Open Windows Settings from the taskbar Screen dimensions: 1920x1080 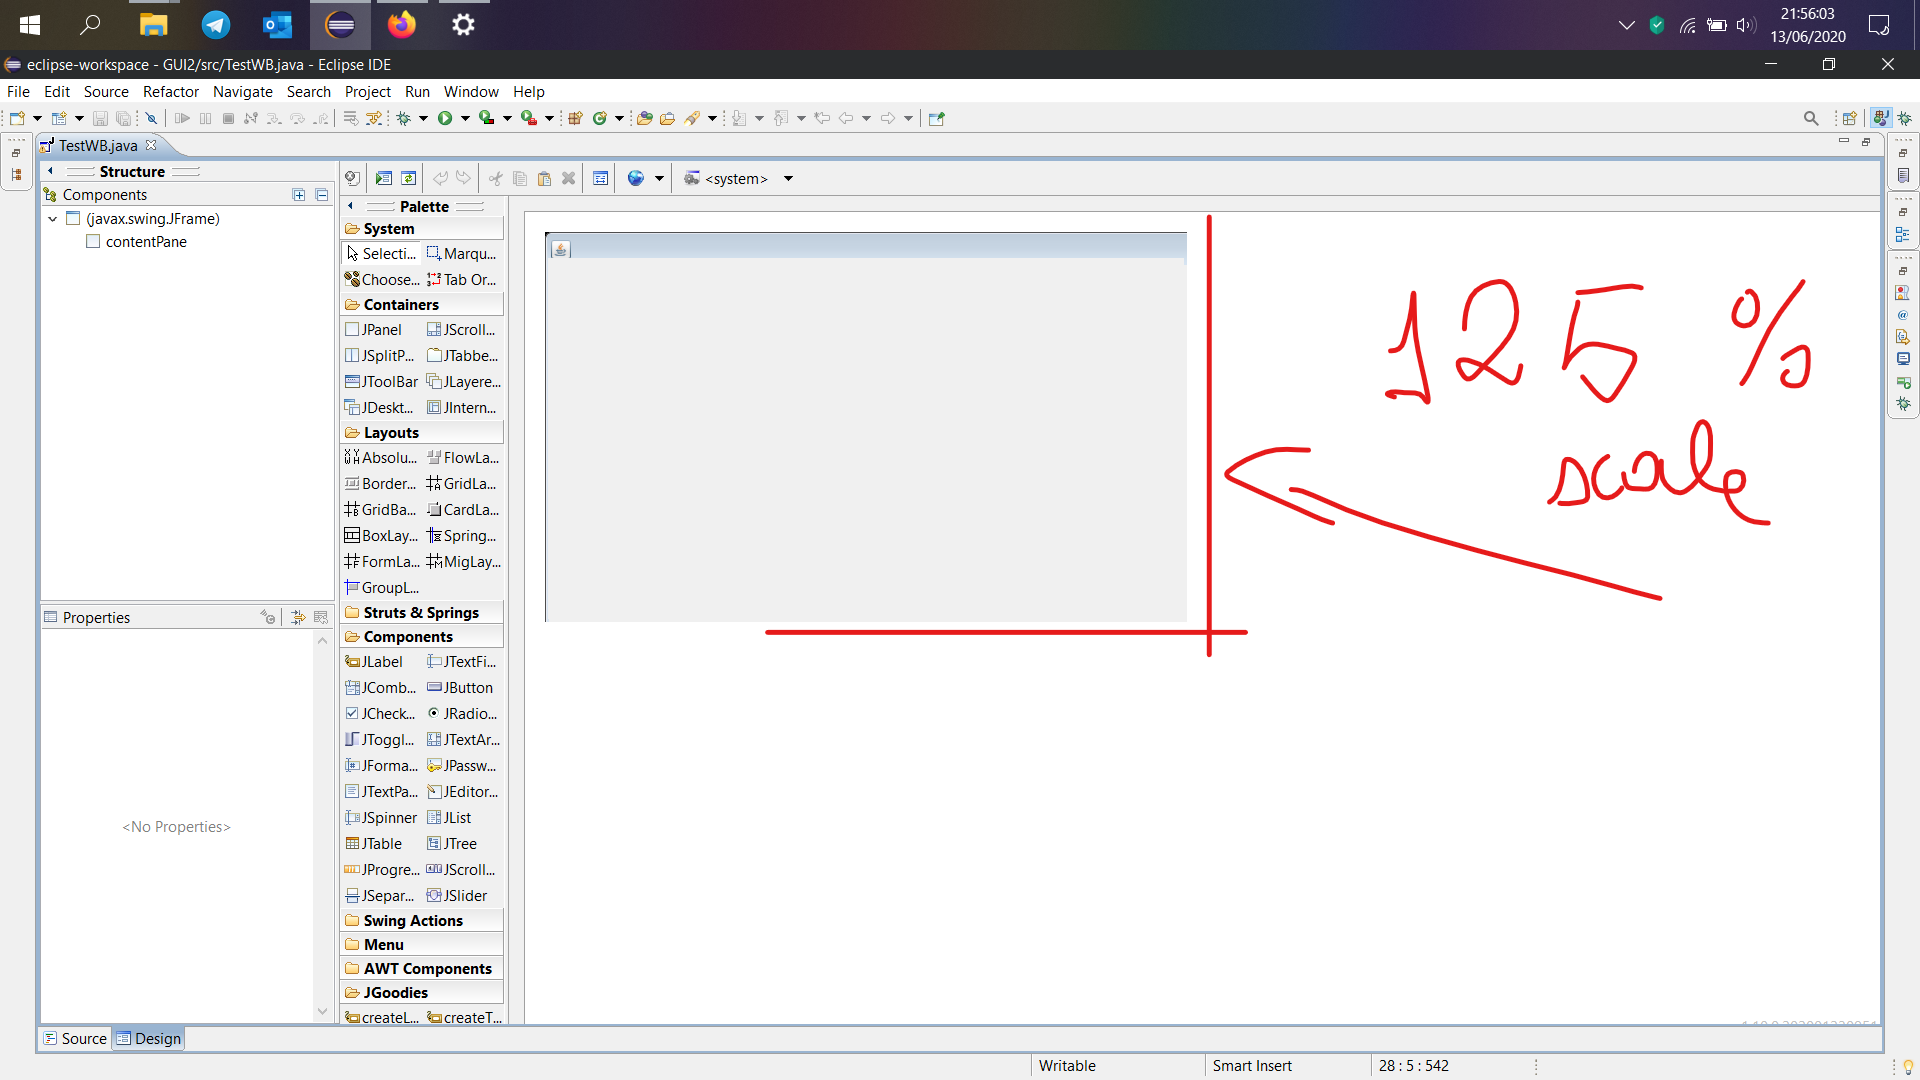[463, 25]
